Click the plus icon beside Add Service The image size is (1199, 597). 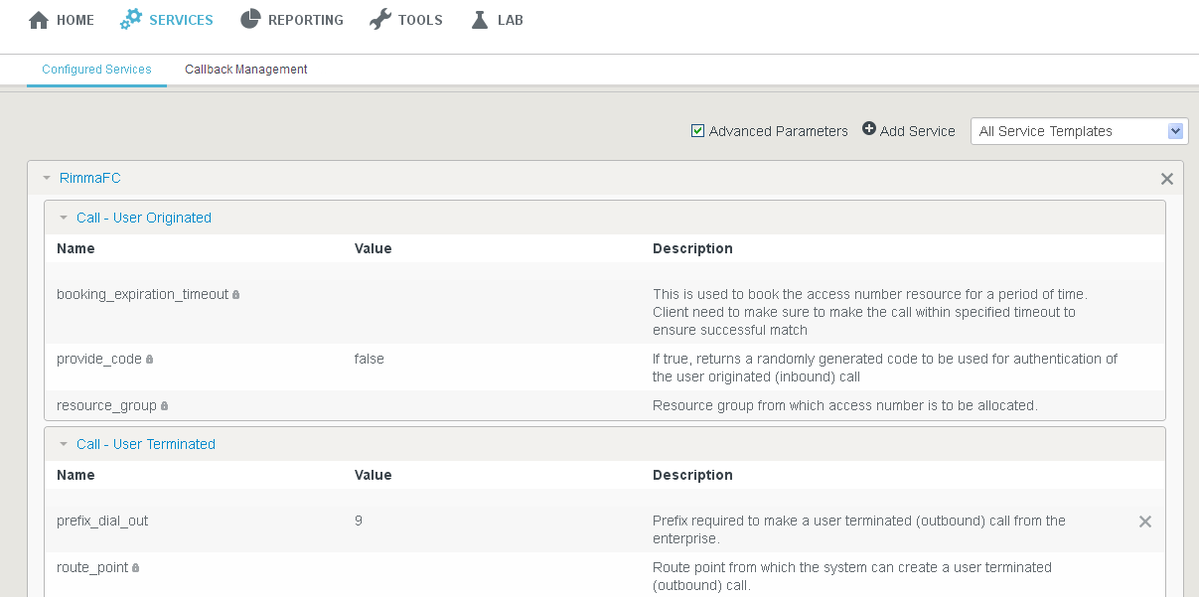pos(869,129)
